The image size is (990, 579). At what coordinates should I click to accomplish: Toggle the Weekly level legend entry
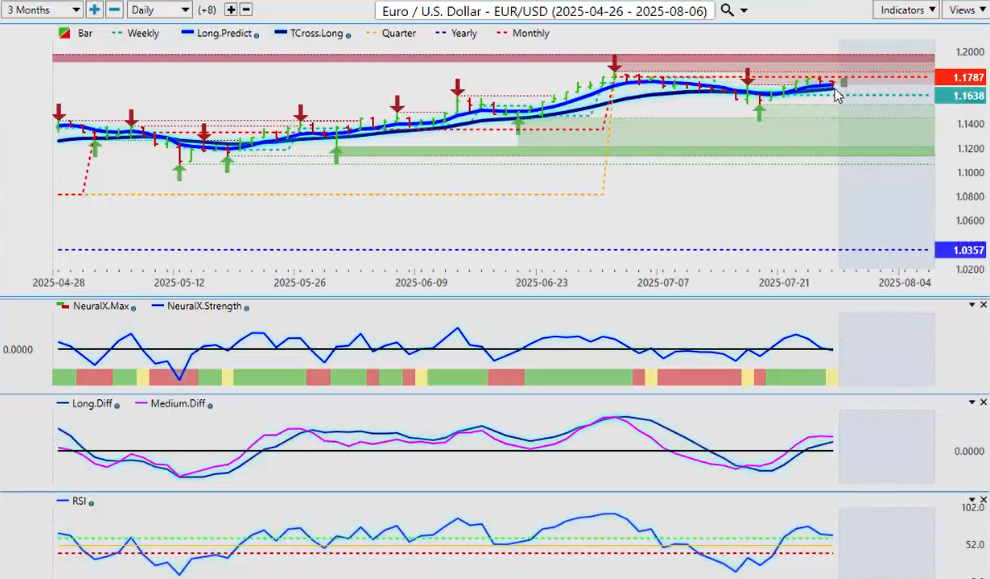click(x=142, y=33)
